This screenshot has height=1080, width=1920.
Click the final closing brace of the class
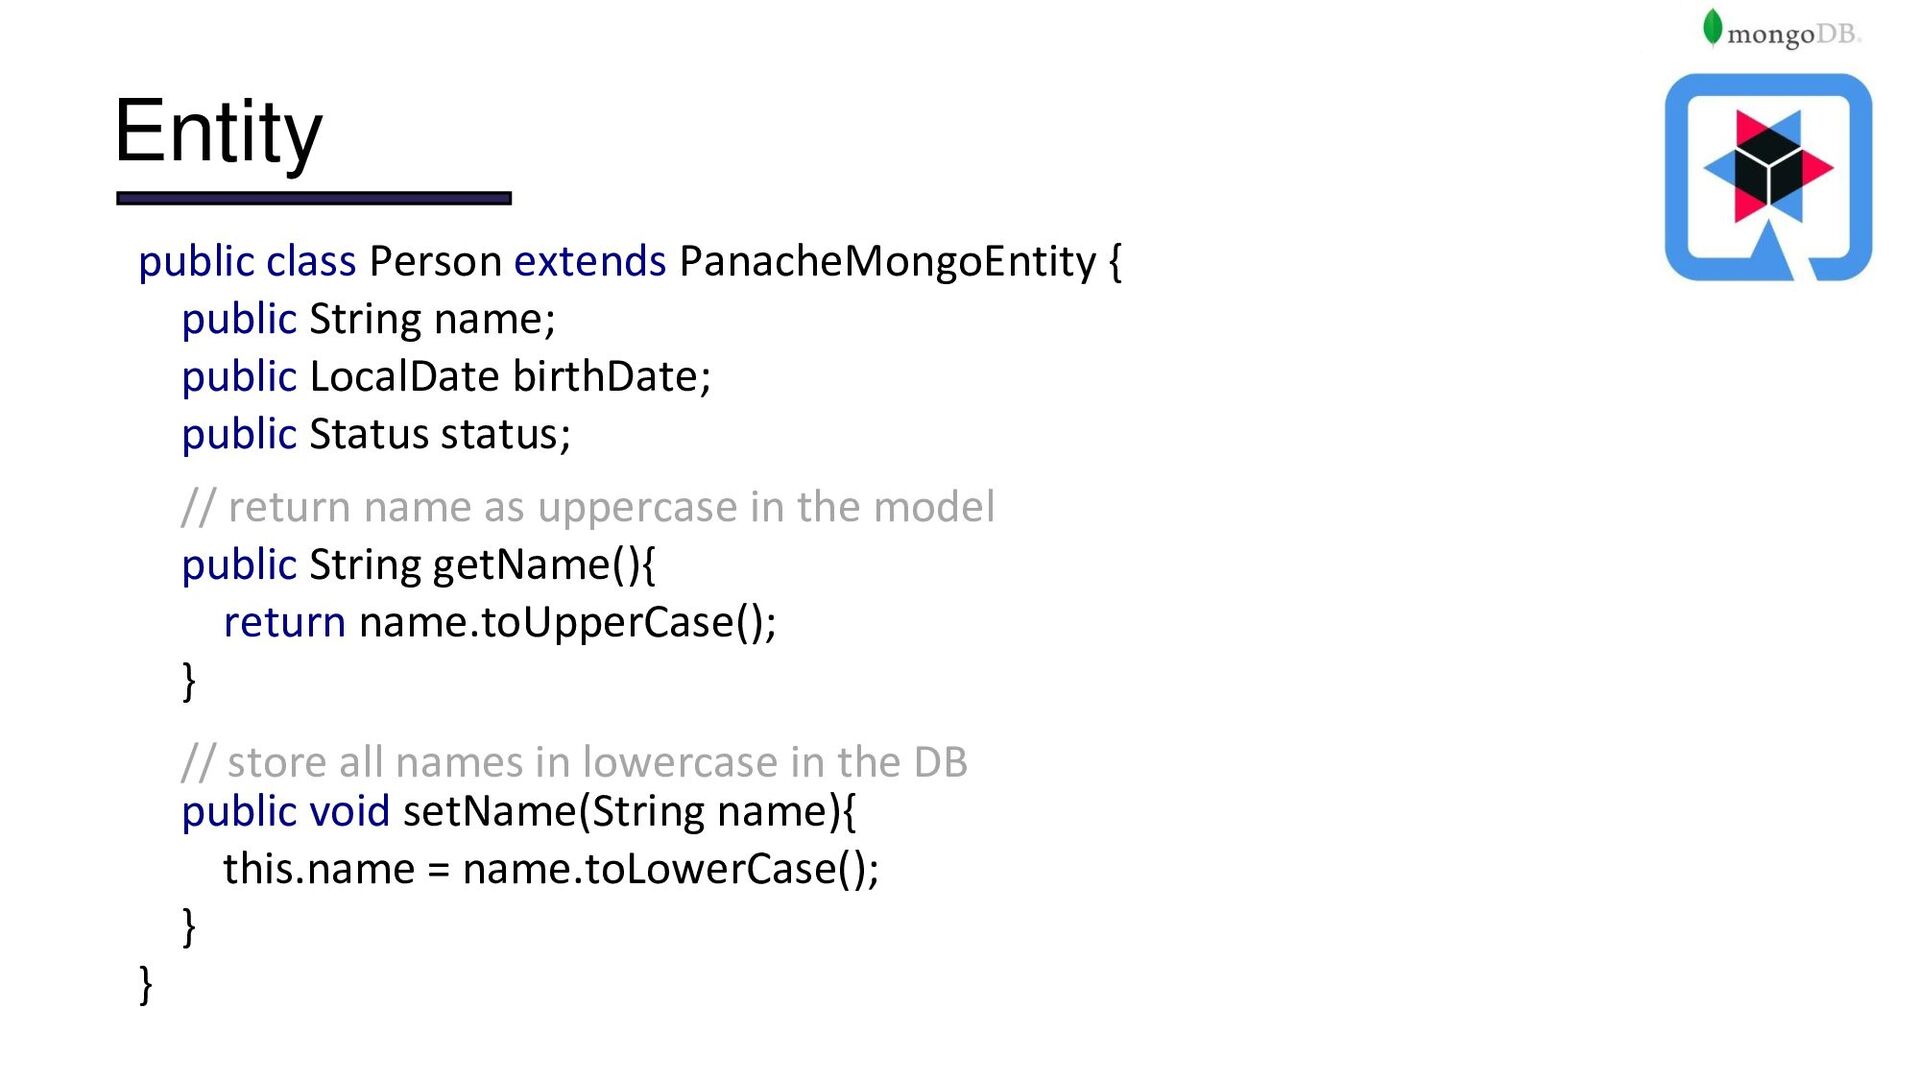click(x=146, y=985)
